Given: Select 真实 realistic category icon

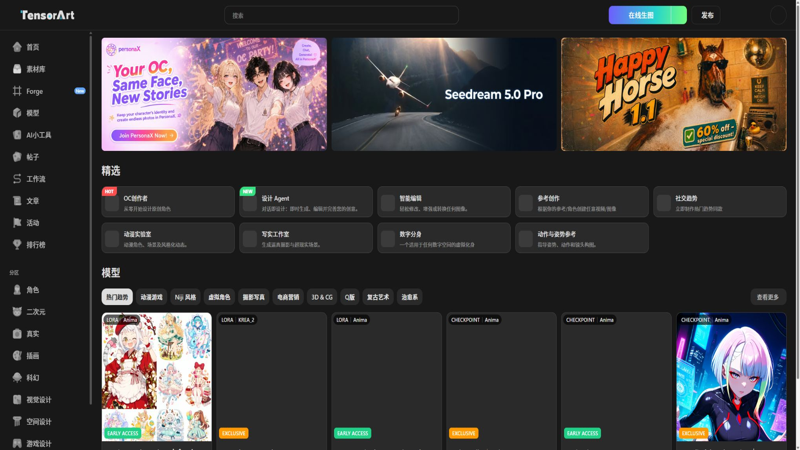Looking at the screenshot, I should tap(17, 334).
